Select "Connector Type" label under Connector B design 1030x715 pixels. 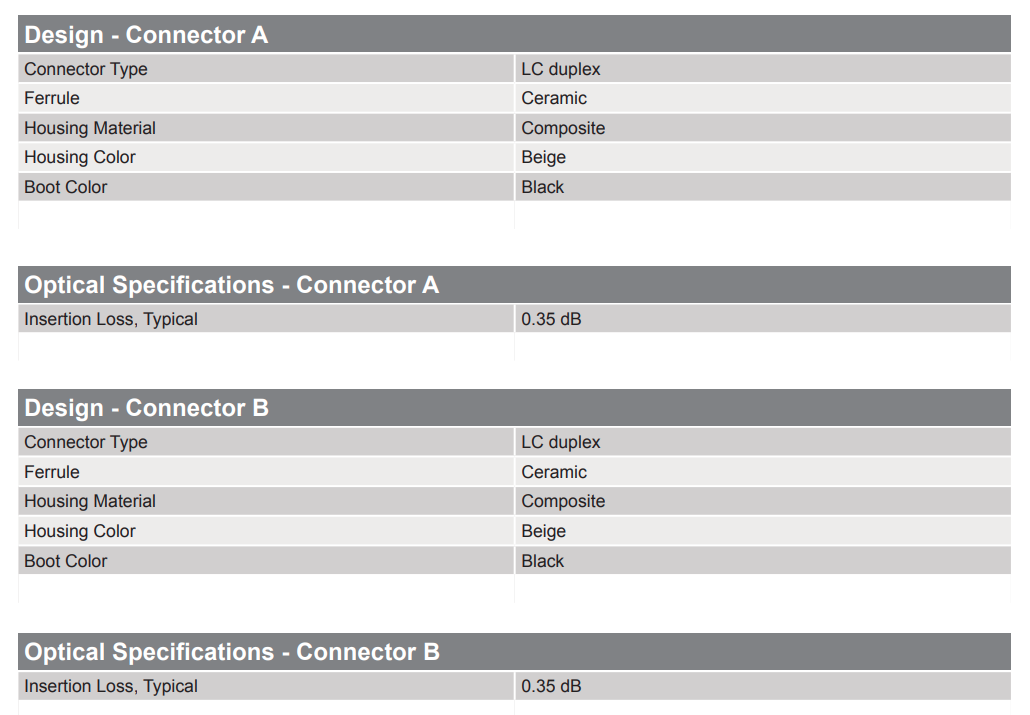pyautogui.click(x=86, y=442)
